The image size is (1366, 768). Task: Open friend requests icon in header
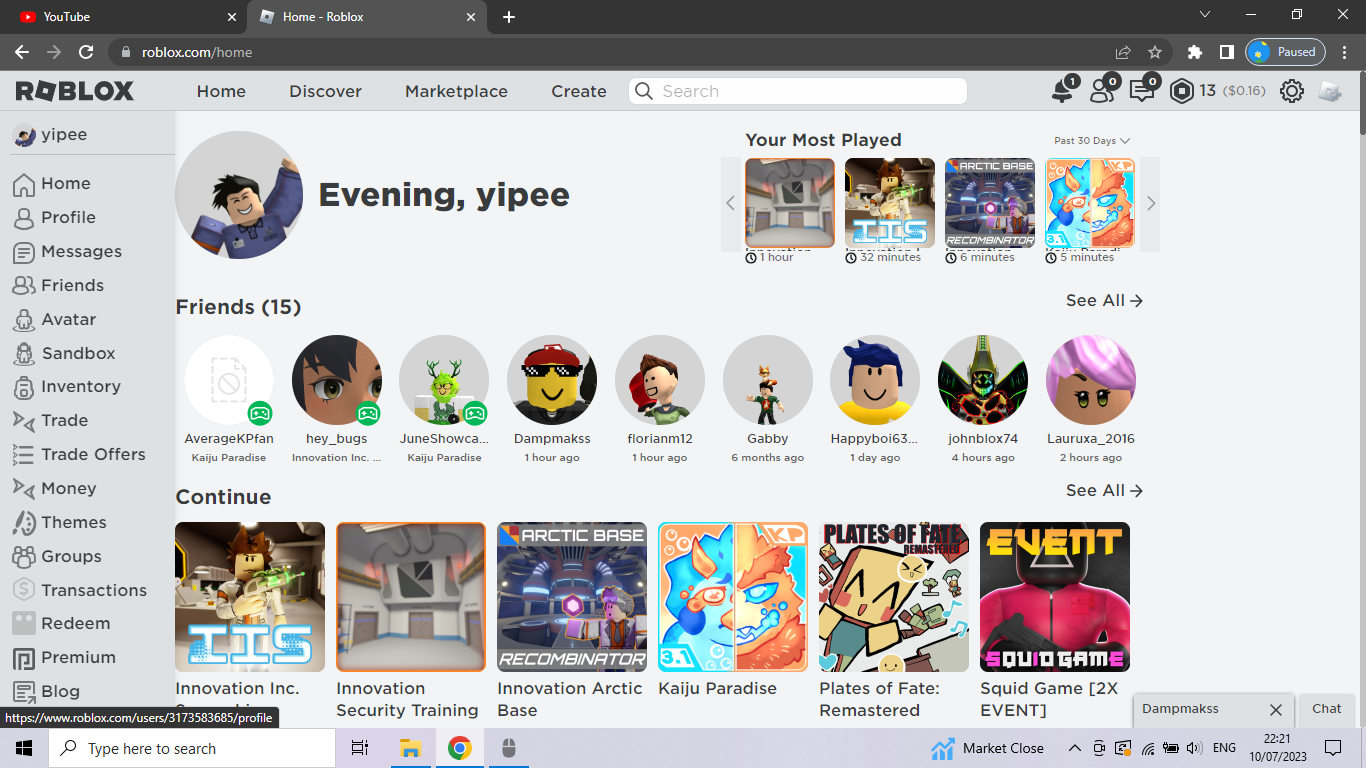point(1102,92)
